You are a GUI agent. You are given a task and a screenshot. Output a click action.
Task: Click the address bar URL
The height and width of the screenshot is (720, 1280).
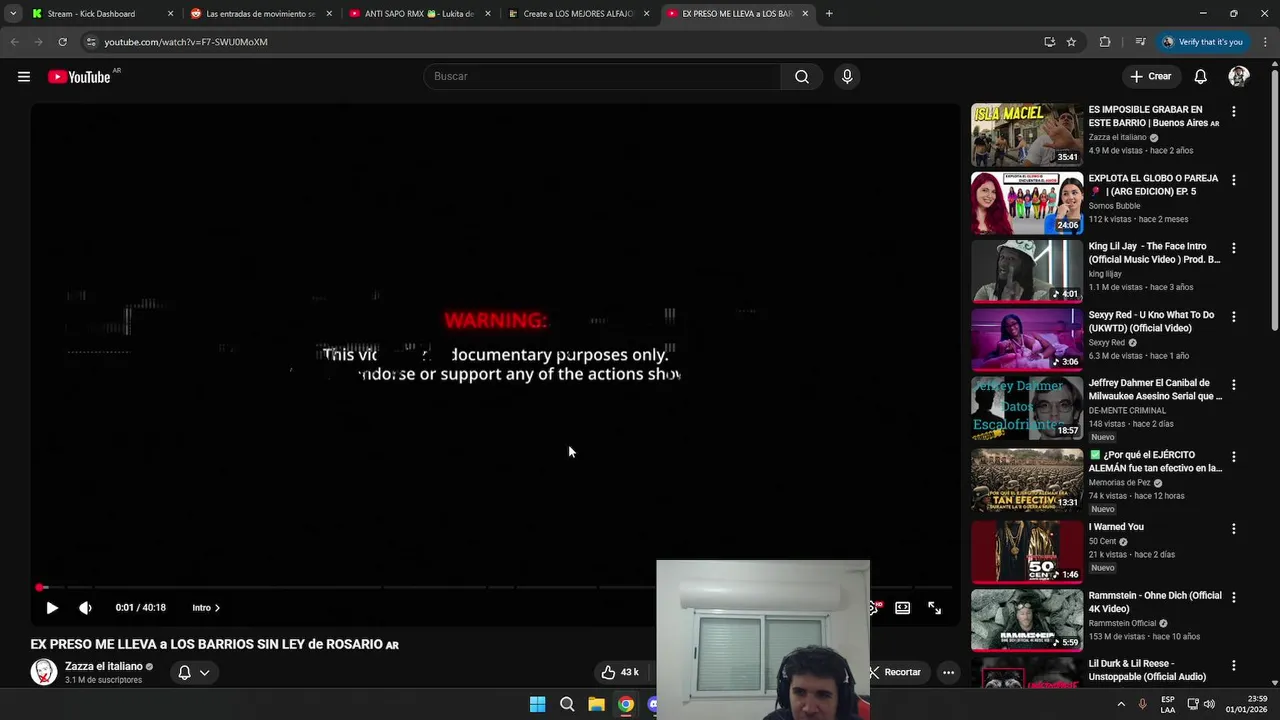(186, 42)
